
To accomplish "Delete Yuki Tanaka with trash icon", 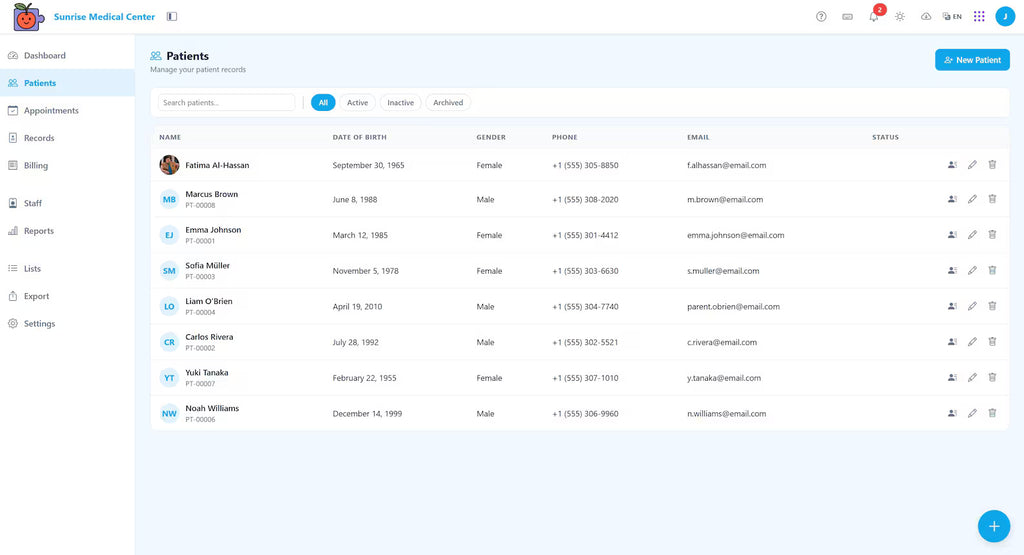I will [x=992, y=377].
